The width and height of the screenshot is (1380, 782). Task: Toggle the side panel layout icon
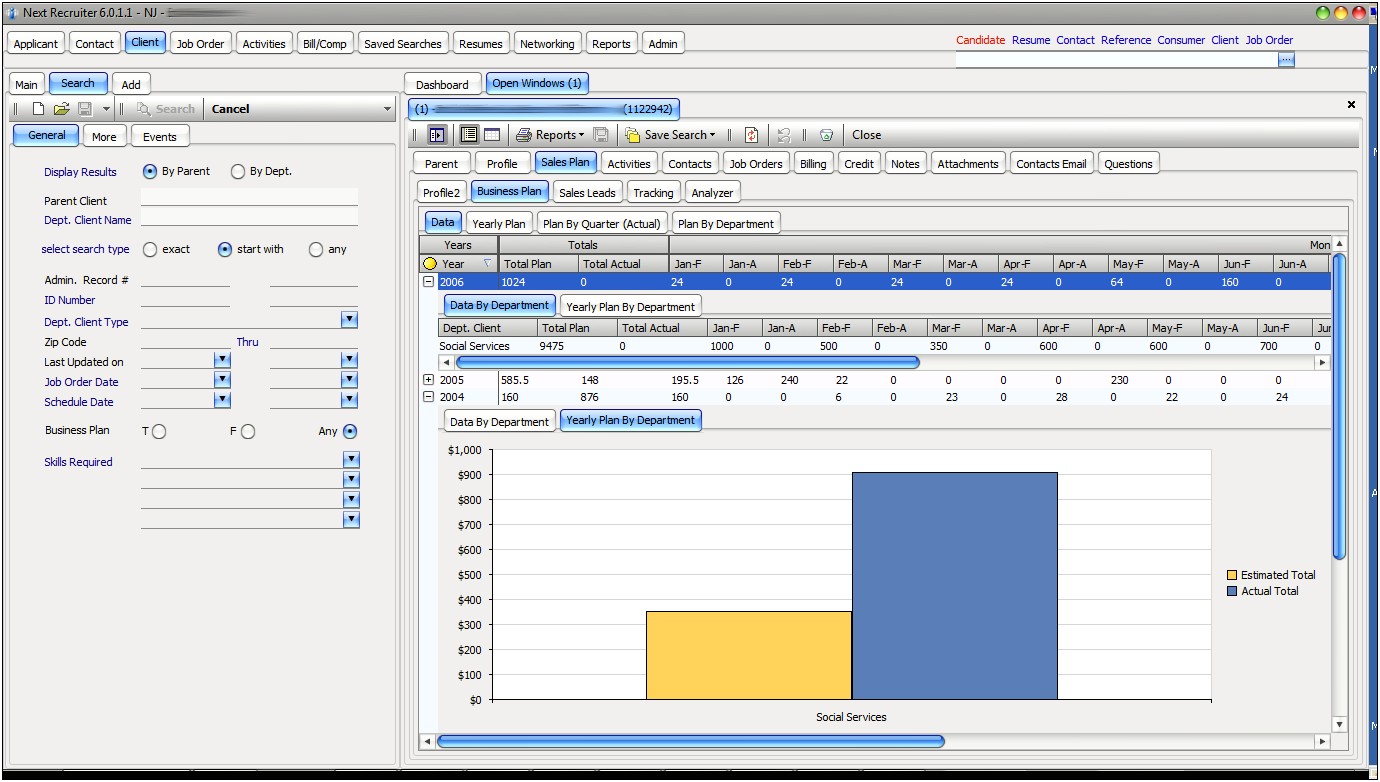[437, 135]
